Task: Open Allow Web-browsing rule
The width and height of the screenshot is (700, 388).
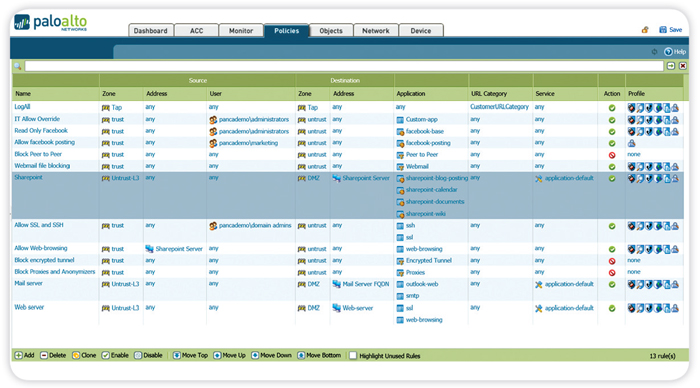Action: 41,248
